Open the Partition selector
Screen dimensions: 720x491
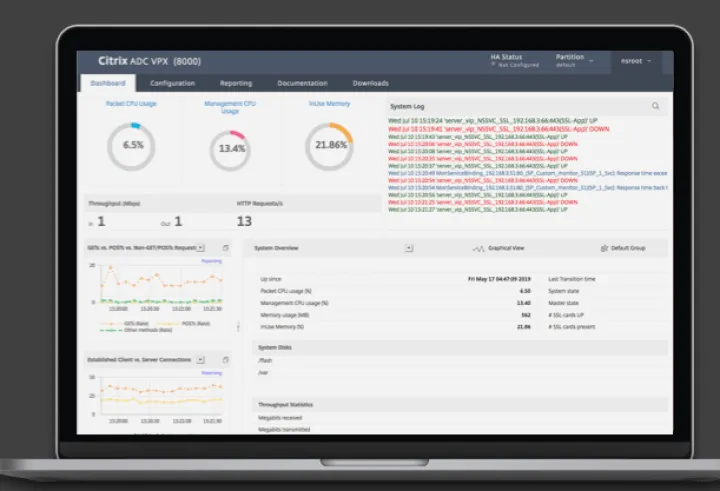pyautogui.click(x=573, y=61)
